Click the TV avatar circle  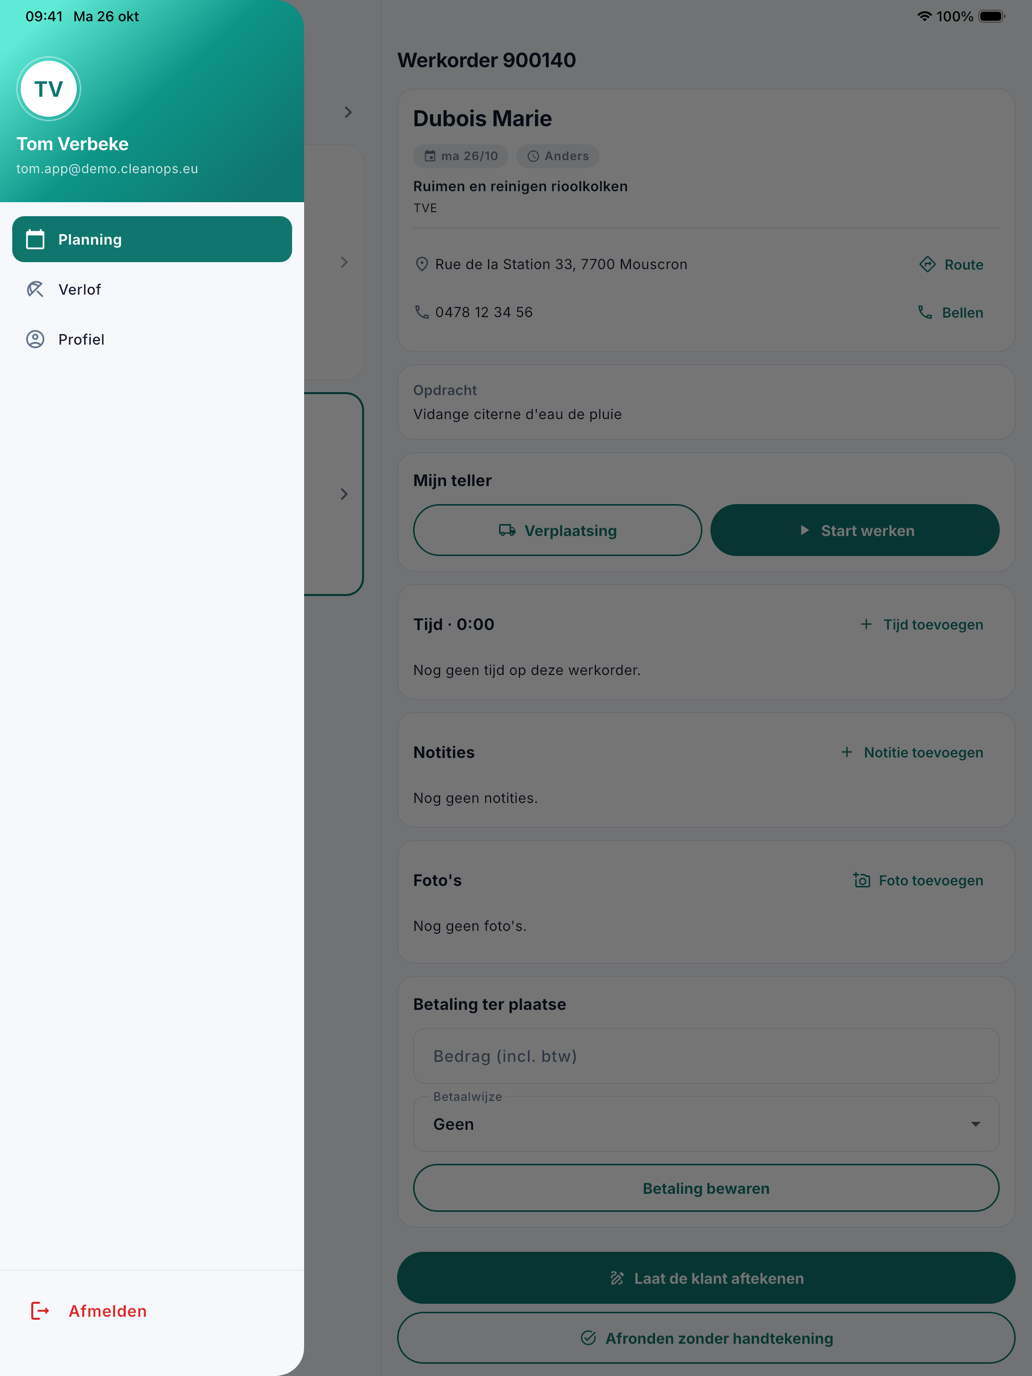tap(48, 89)
